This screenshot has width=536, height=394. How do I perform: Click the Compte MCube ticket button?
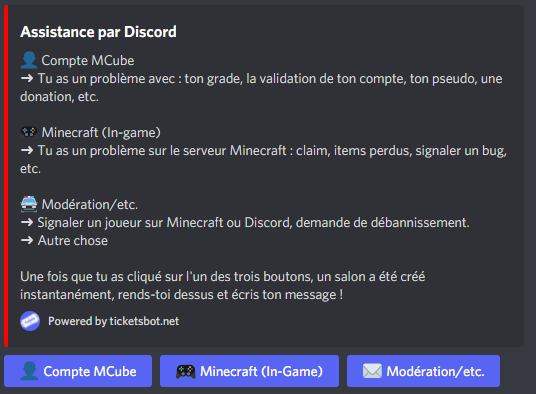click(x=78, y=371)
